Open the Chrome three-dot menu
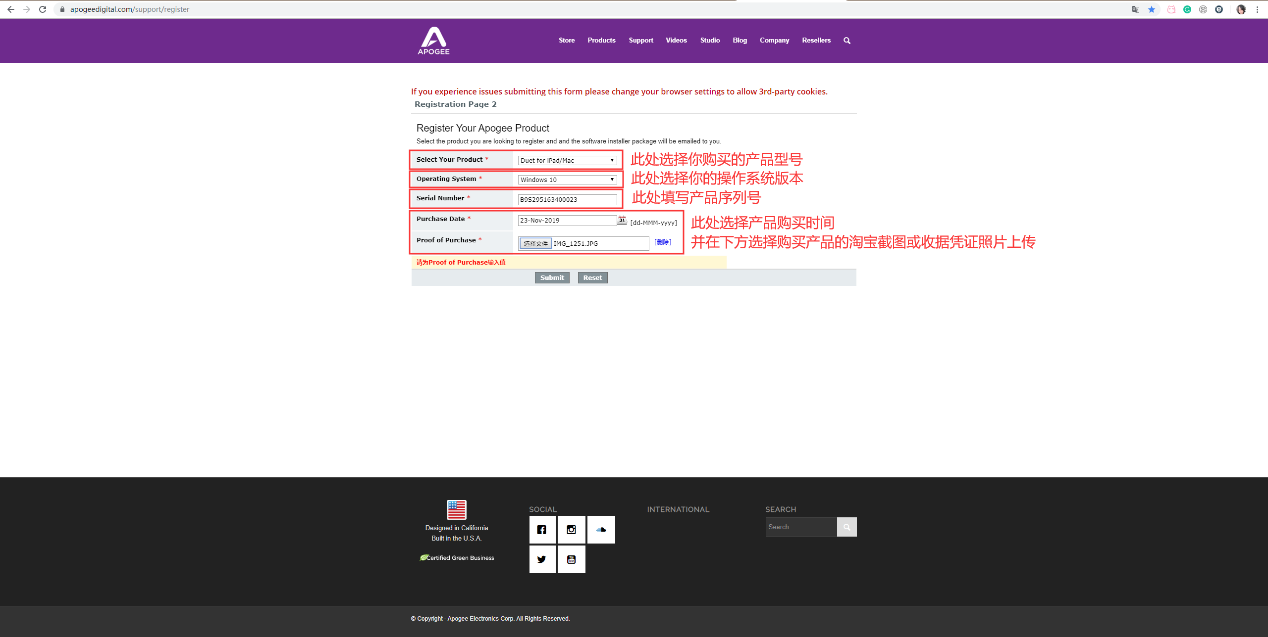 pyautogui.click(x=1257, y=9)
